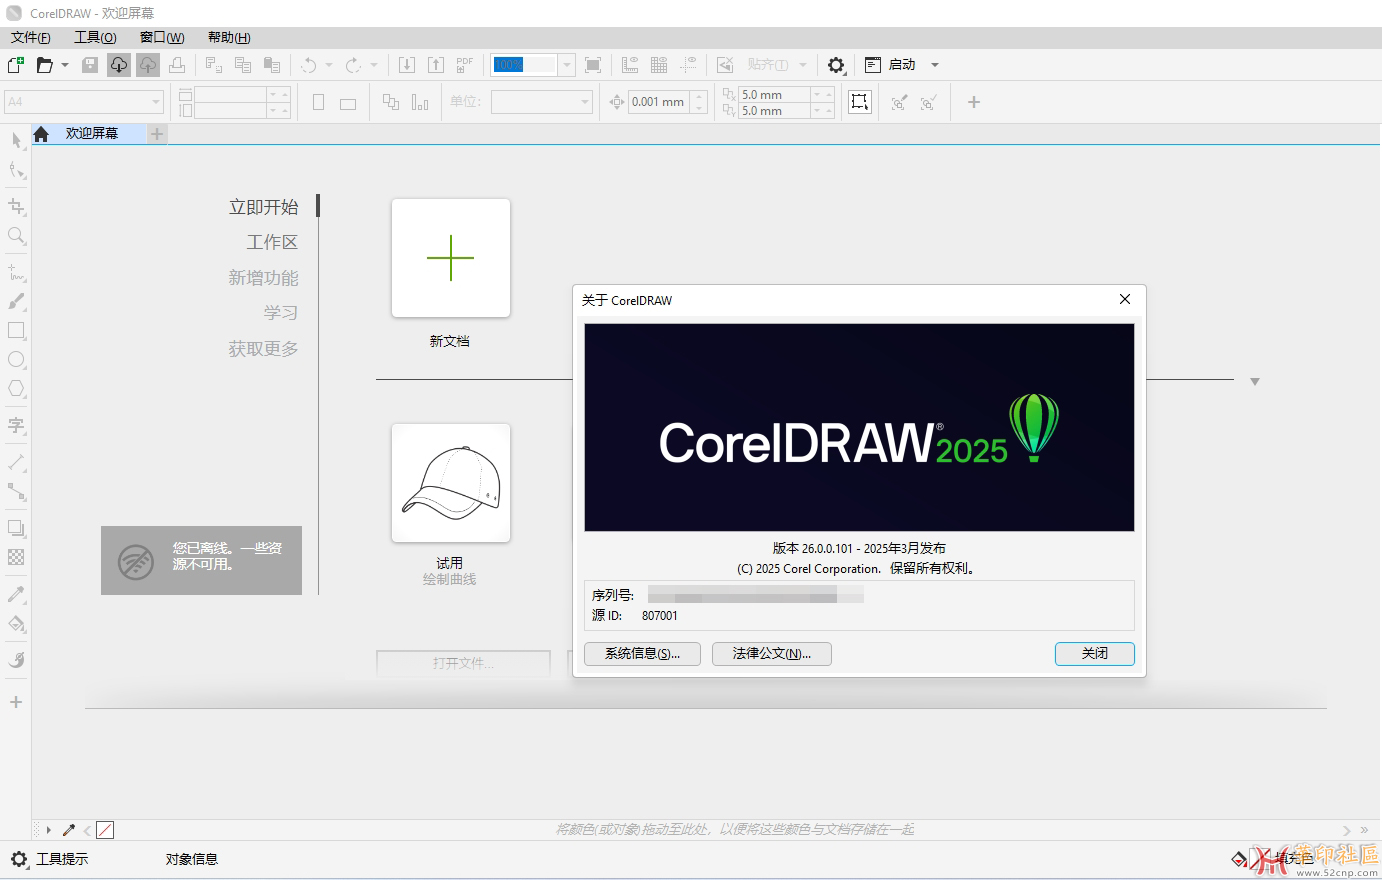
Task: Click the cloud upload icon
Action: [148, 65]
